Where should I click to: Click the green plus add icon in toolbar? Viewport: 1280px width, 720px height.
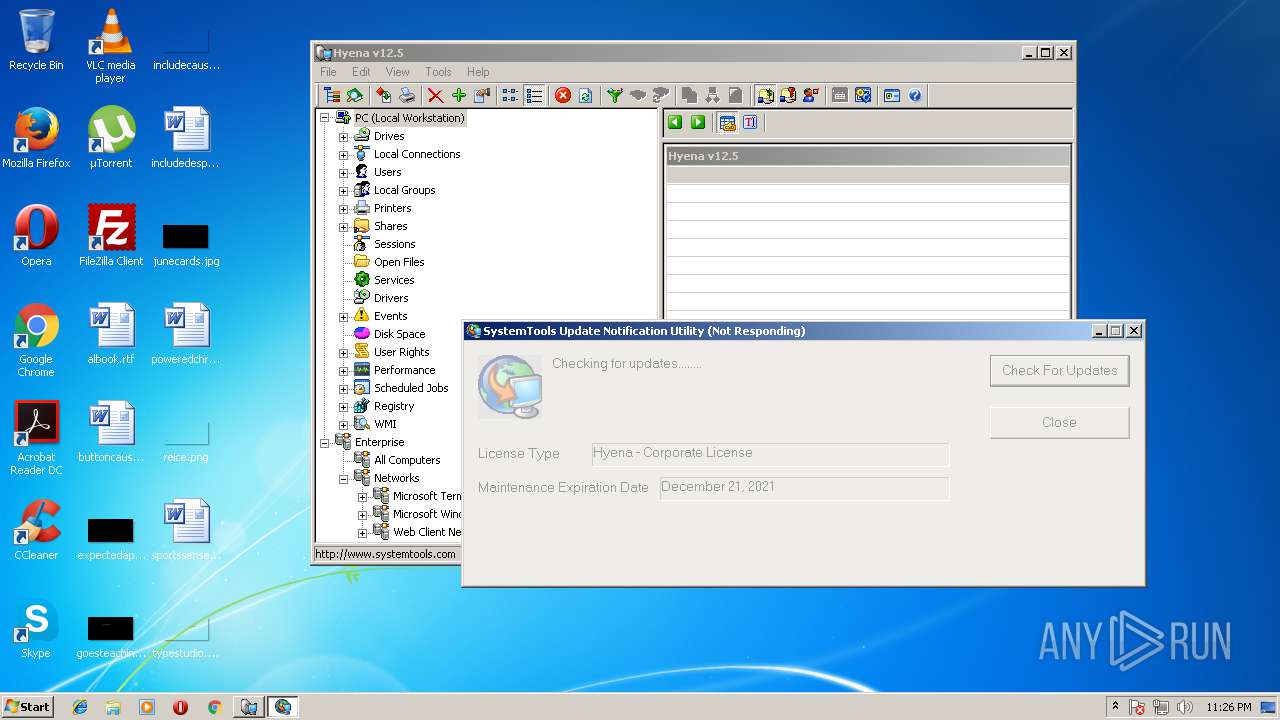pyautogui.click(x=459, y=96)
